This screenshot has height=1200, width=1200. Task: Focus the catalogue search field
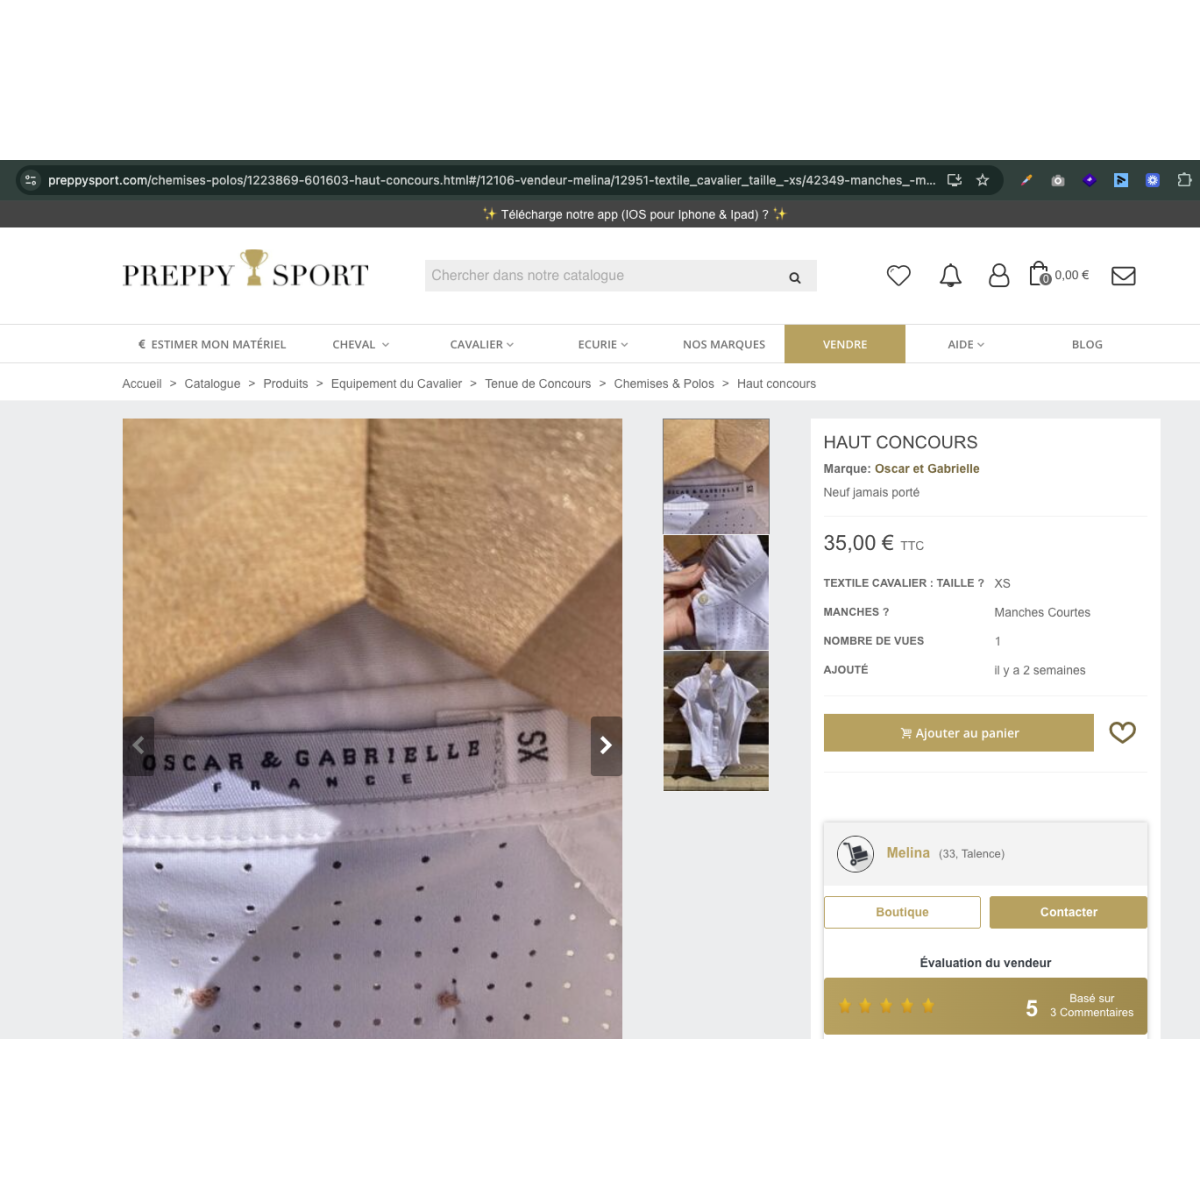point(605,276)
